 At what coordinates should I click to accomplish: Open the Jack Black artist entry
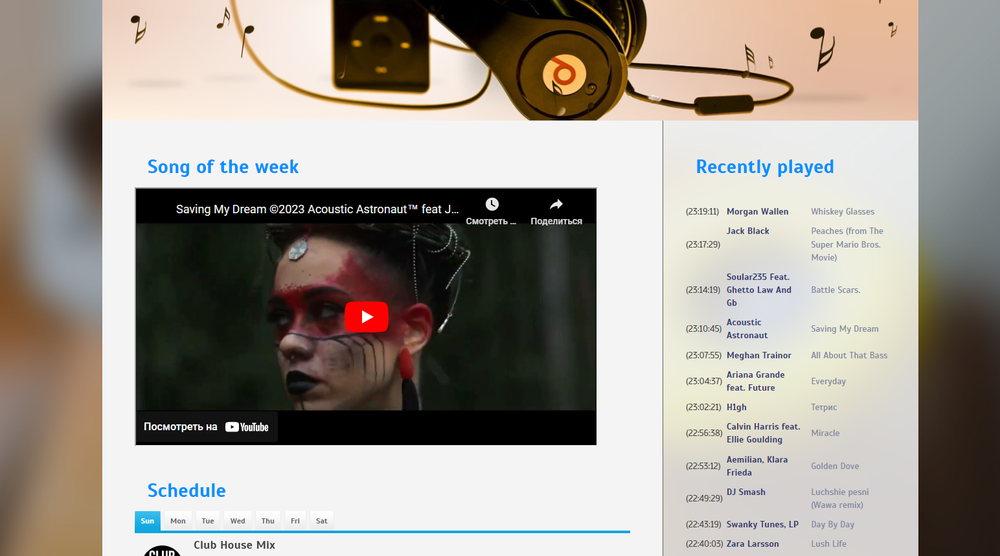point(748,231)
